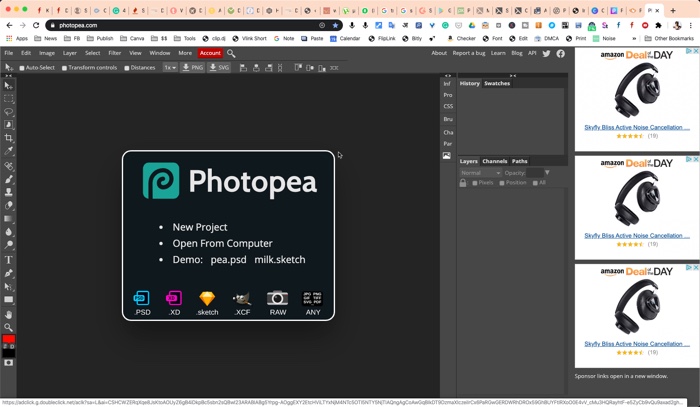Click the RAW camera format icon
Viewport: 700px width, 407px height.
pyautogui.click(x=278, y=303)
